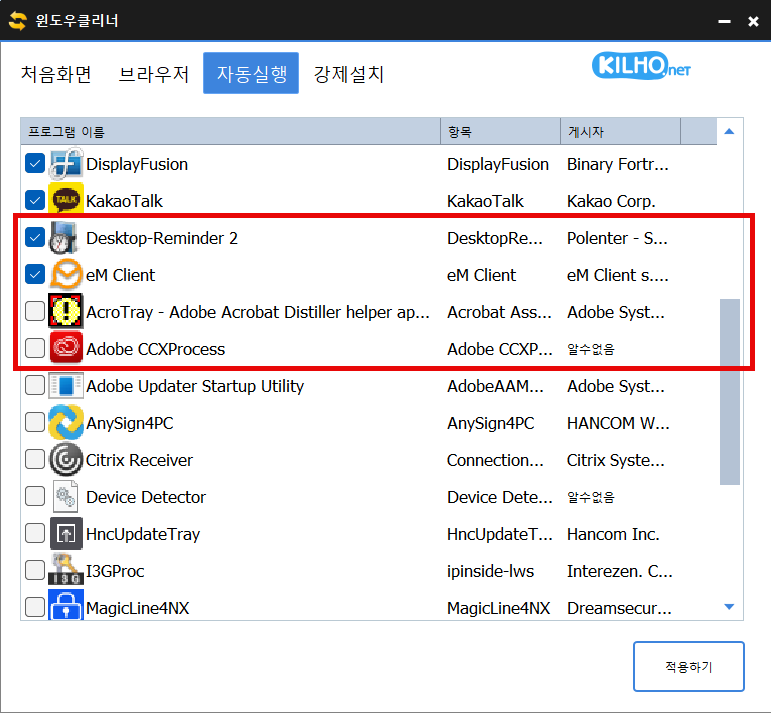Close the 윈도우클리너 window
Screen dimensions: 771x713
click(x=753, y=21)
